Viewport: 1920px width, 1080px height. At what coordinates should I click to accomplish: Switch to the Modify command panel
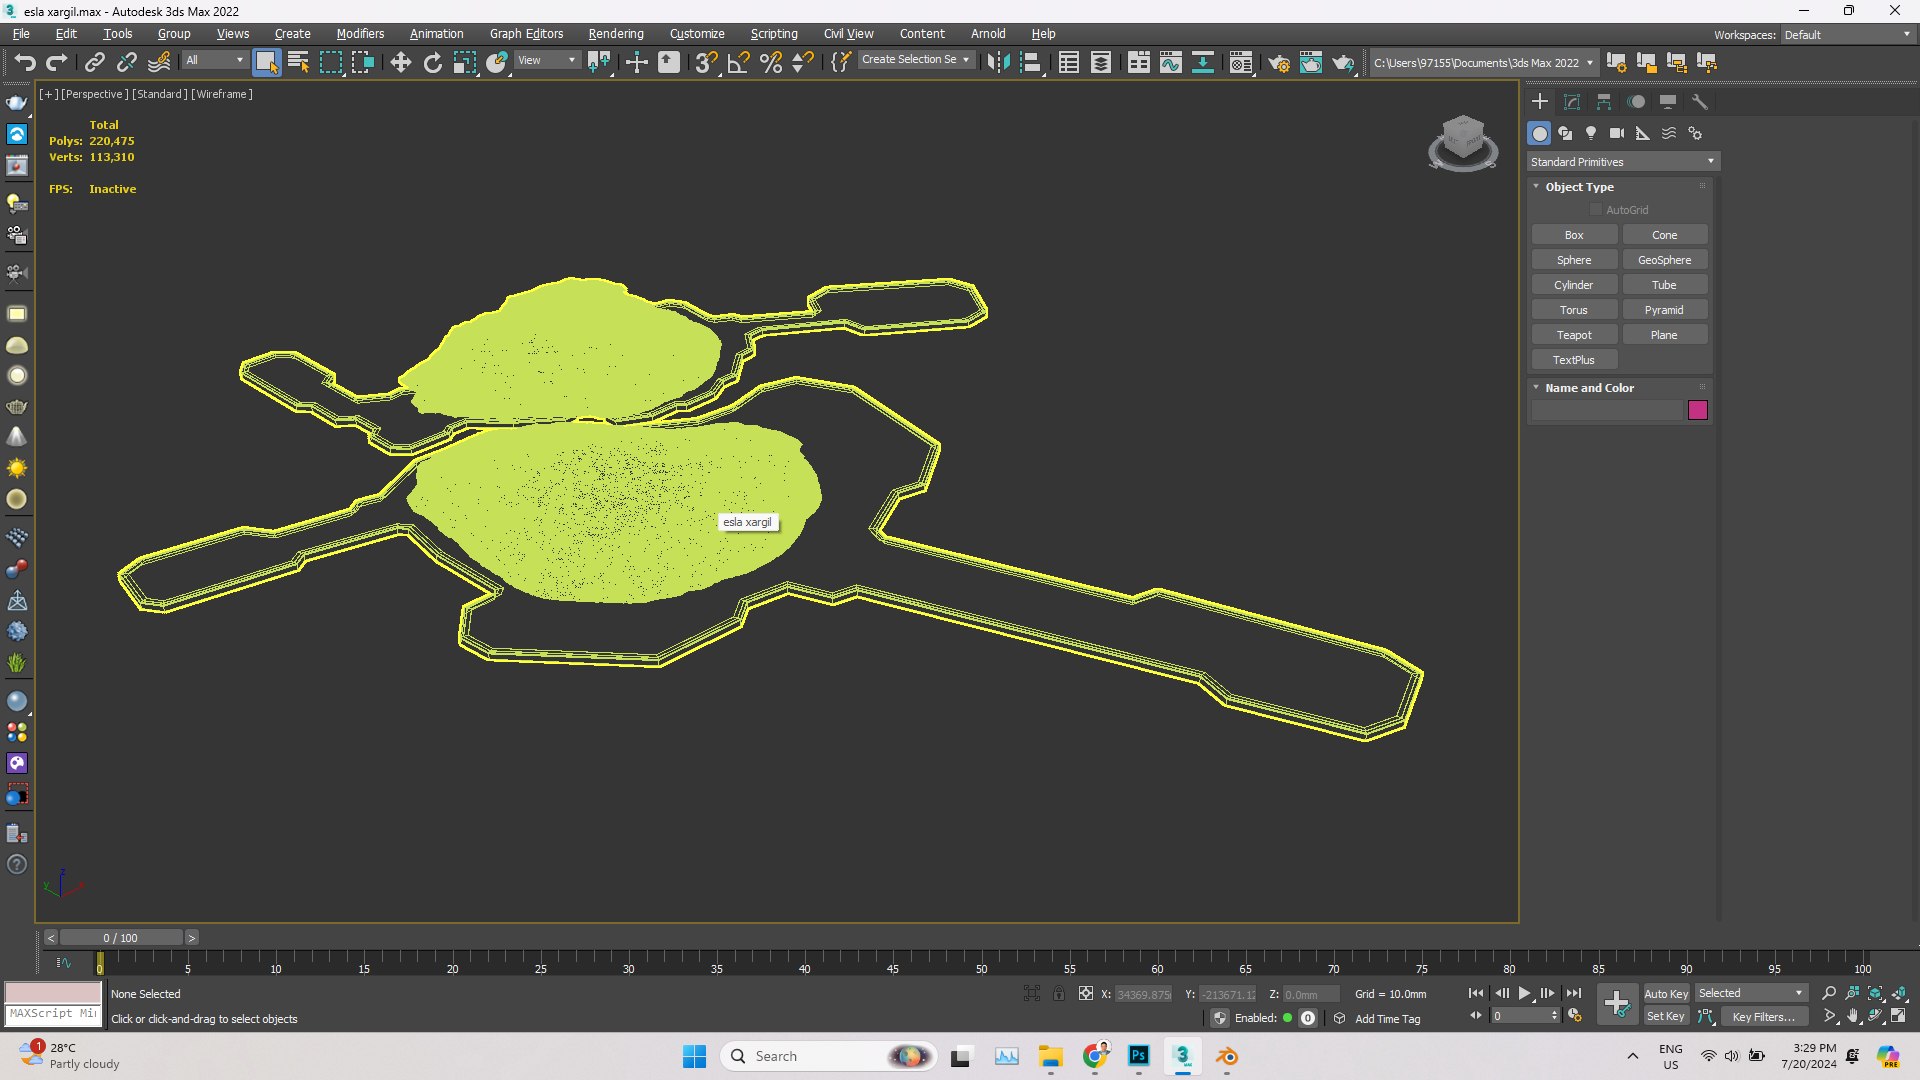click(x=1572, y=102)
